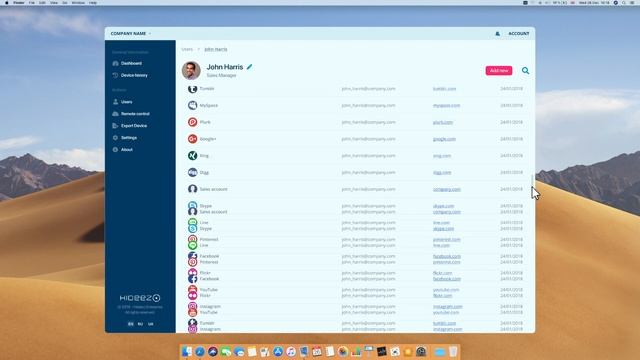Screen dimensions: 640x360
Task: Open the google.com link
Action: (x=444, y=139)
